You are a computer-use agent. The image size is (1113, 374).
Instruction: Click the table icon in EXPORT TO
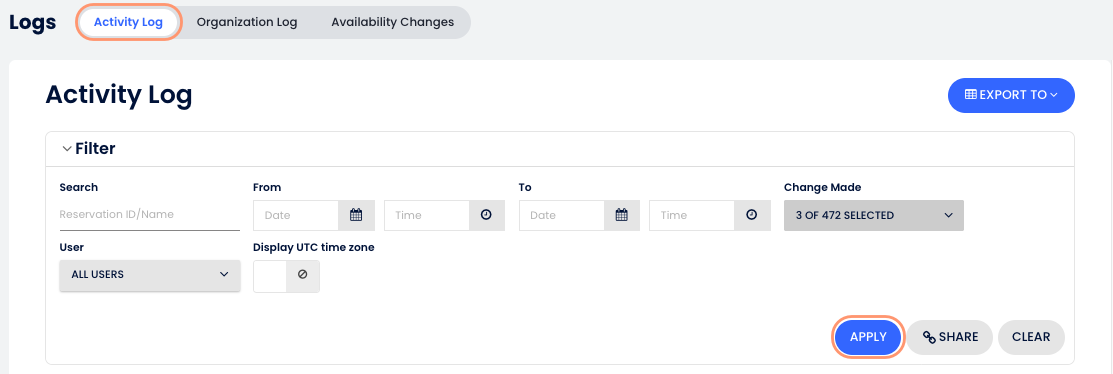point(970,95)
